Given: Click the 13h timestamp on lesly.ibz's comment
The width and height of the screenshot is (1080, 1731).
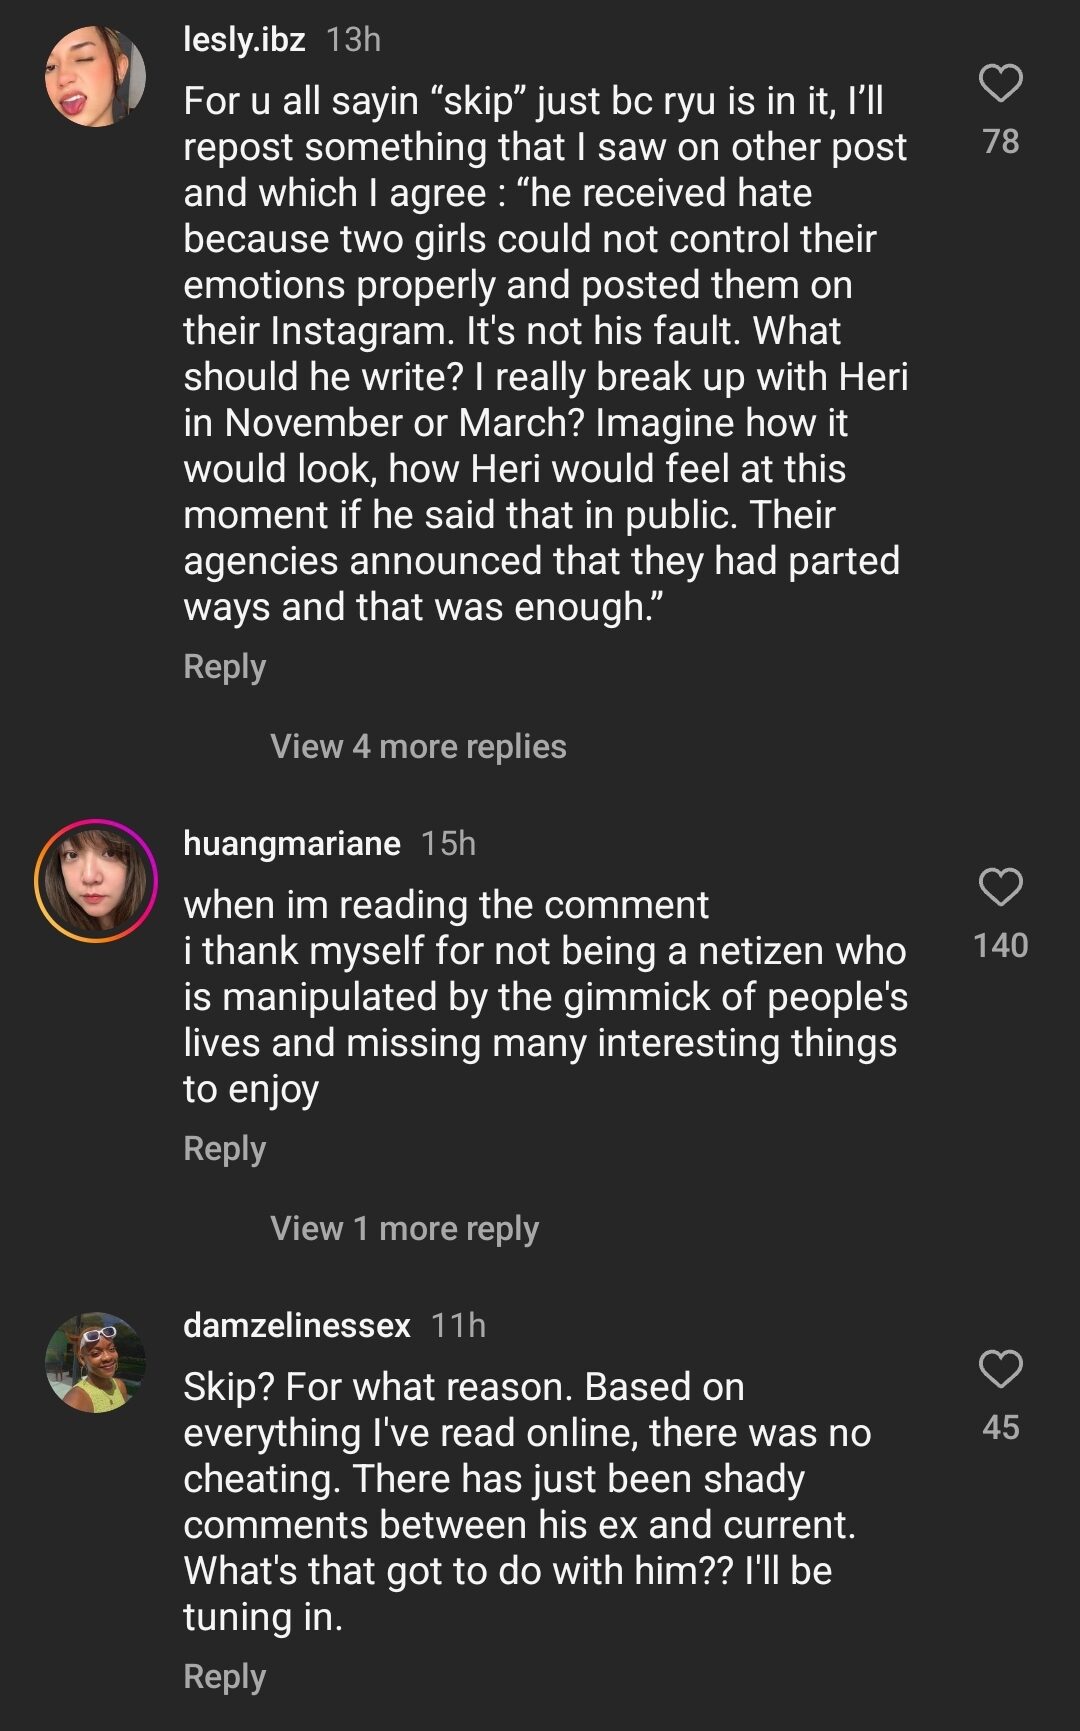Looking at the screenshot, I should click(x=354, y=39).
